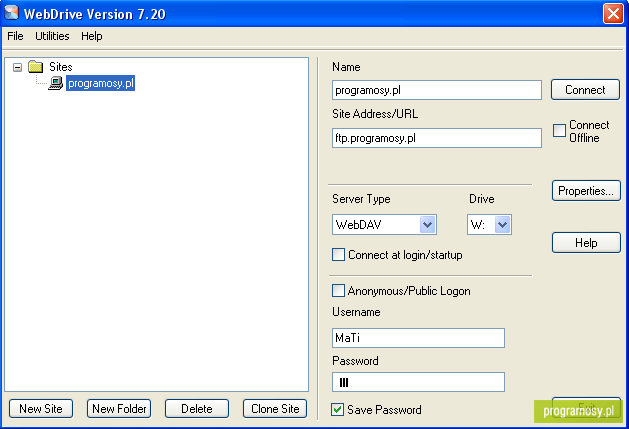The image size is (629, 429).
Task: Create a New Folder
Action: (x=119, y=409)
